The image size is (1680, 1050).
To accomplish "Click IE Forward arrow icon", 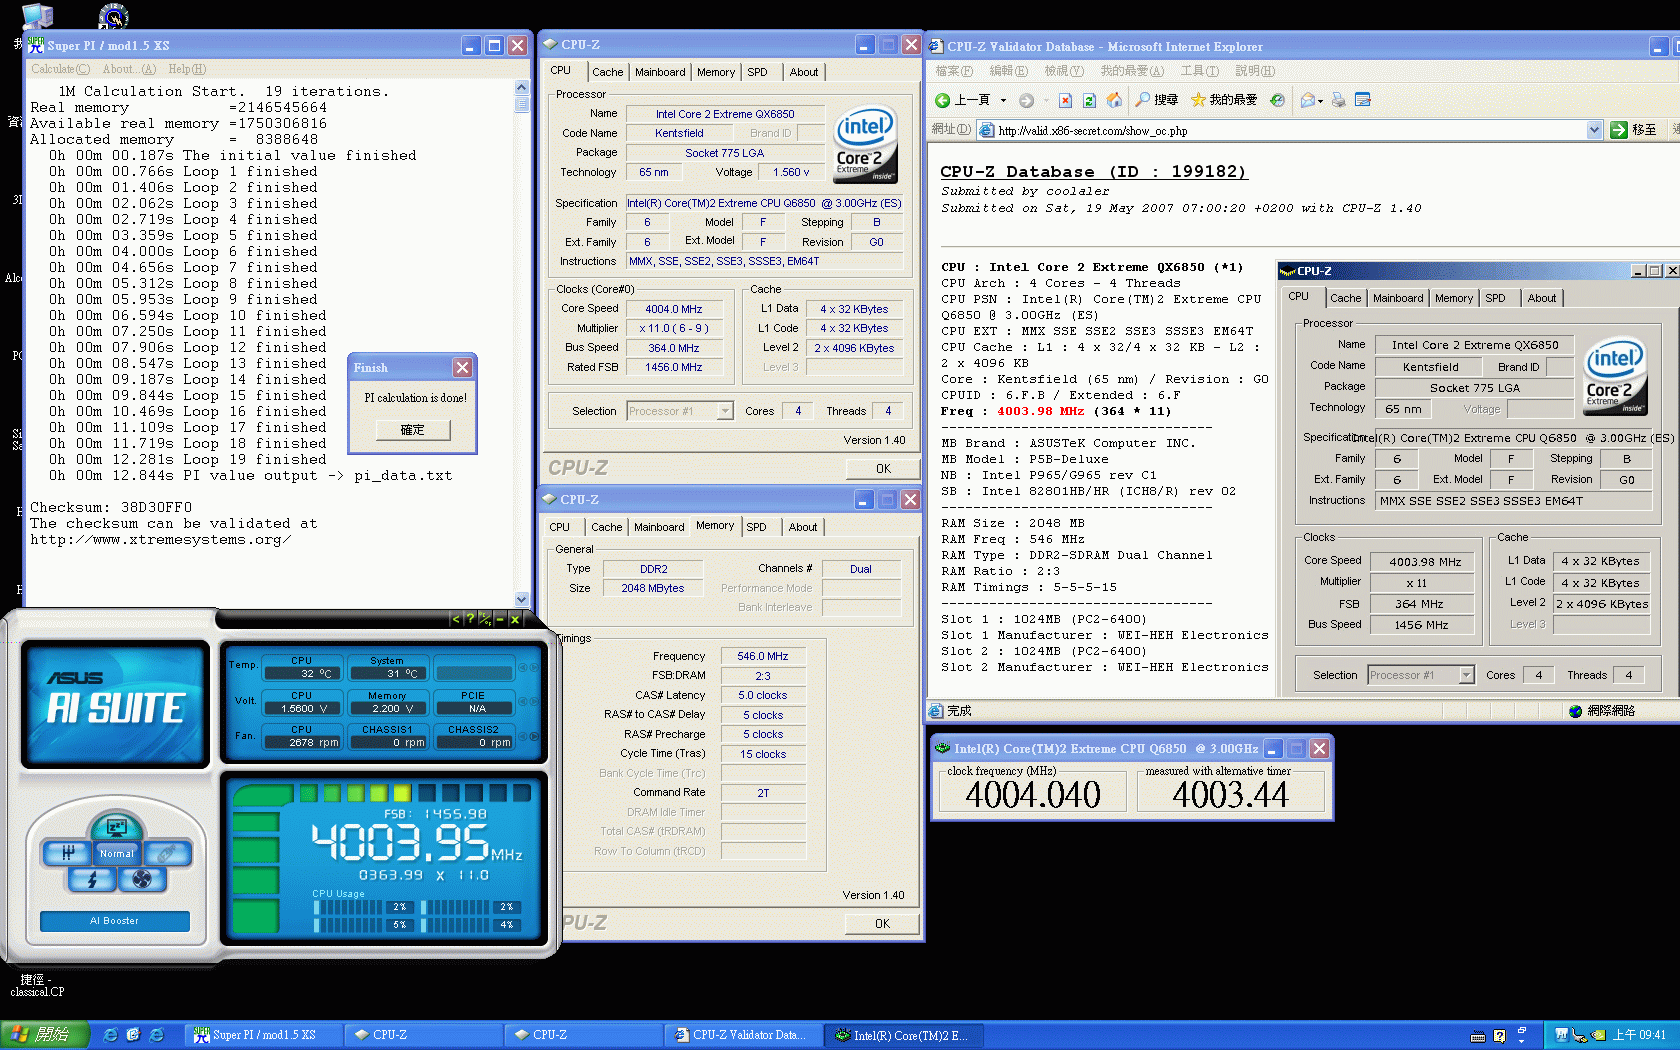I will pos(1026,100).
